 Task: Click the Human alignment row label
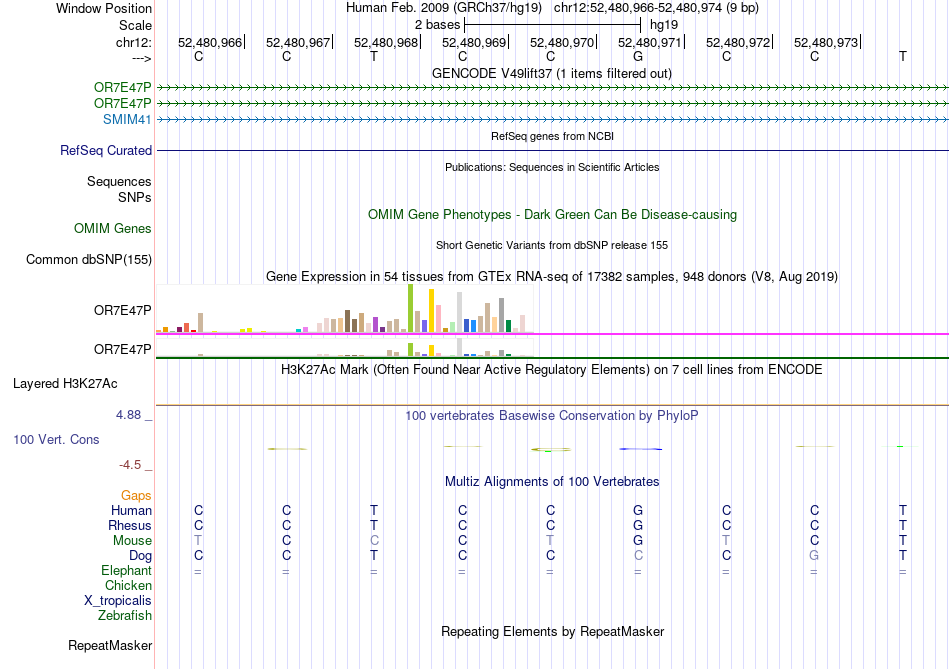(131, 511)
